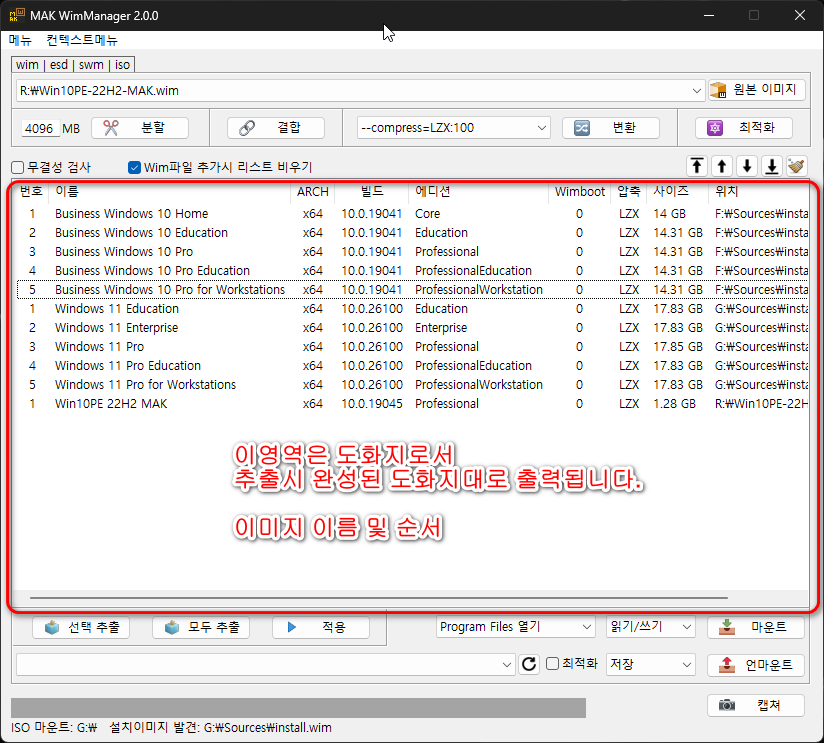
Task: Click the 위치 column header
Action: tap(758, 192)
